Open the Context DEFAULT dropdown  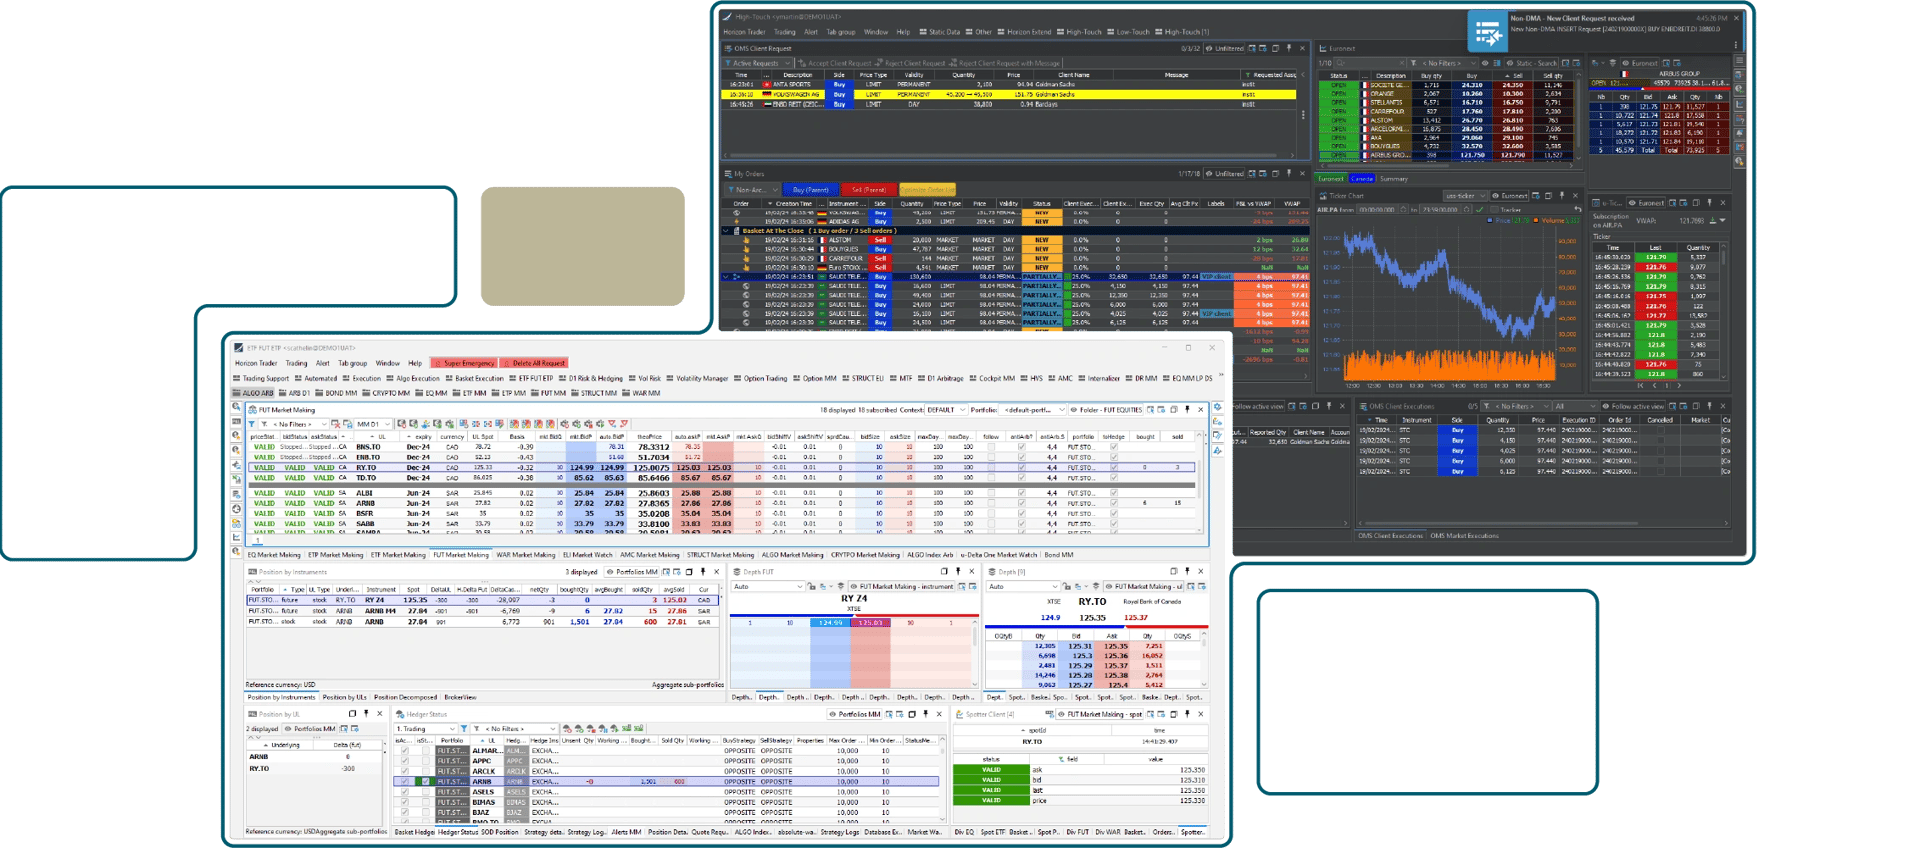[945, 410]
